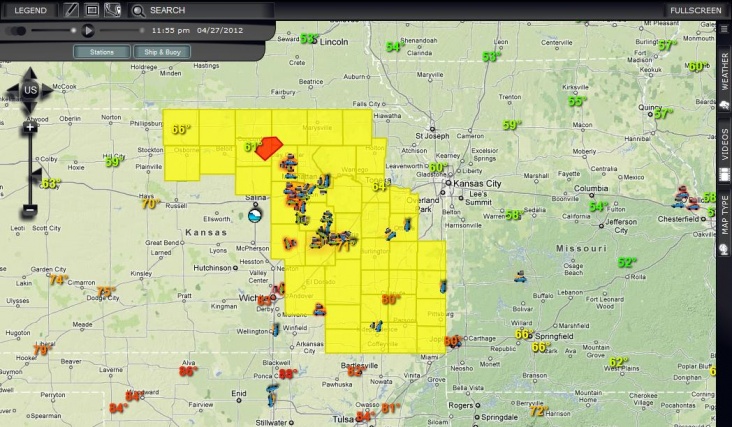Expand the Videos side panel

click(x=725, y=146)
